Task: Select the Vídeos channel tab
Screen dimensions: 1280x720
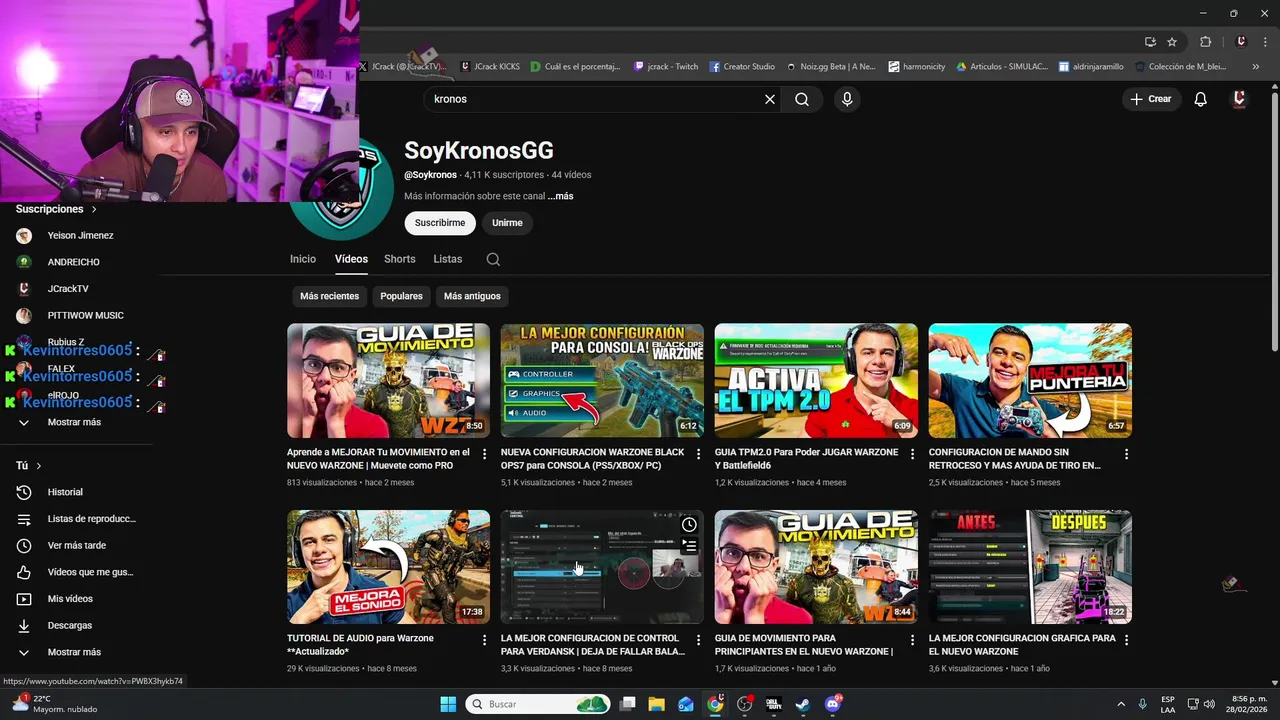Action: (x=351, y=259)
